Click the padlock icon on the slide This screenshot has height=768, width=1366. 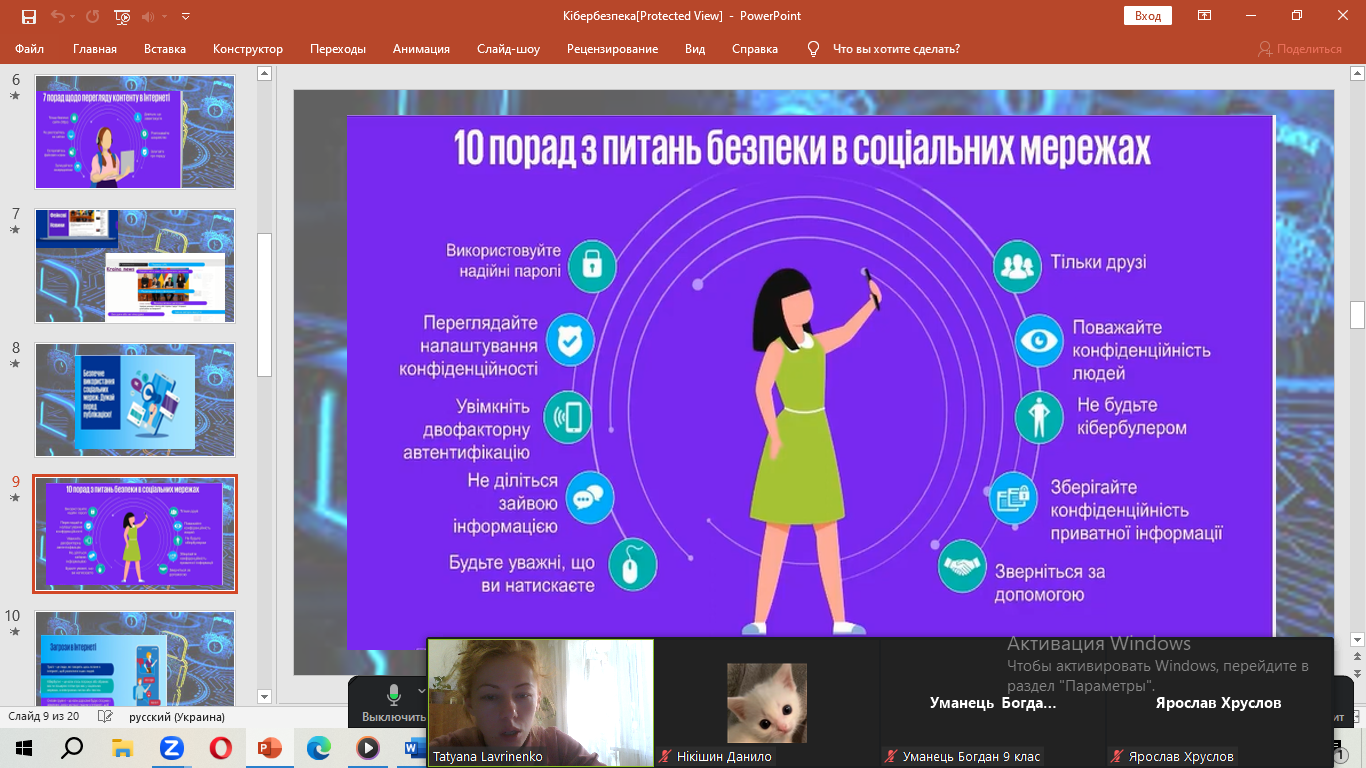coord(591,266)
